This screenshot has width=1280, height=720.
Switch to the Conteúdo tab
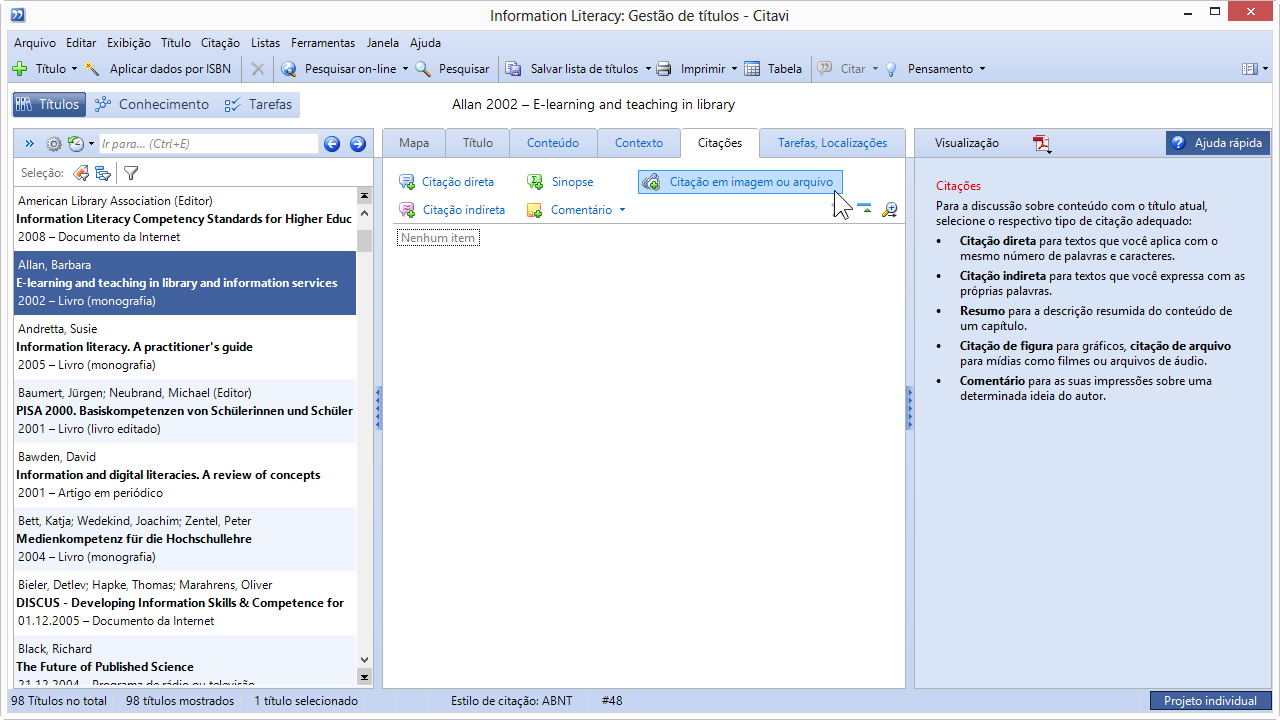[553, 143]
